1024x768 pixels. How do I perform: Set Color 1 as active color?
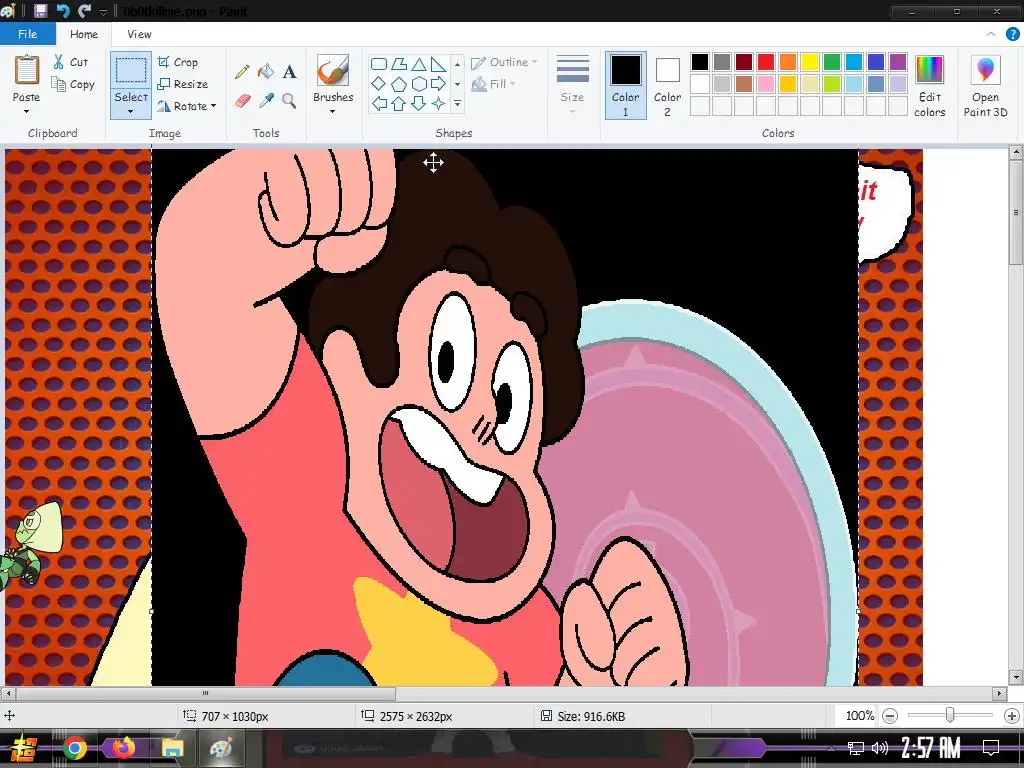click(x=626, y=84)
